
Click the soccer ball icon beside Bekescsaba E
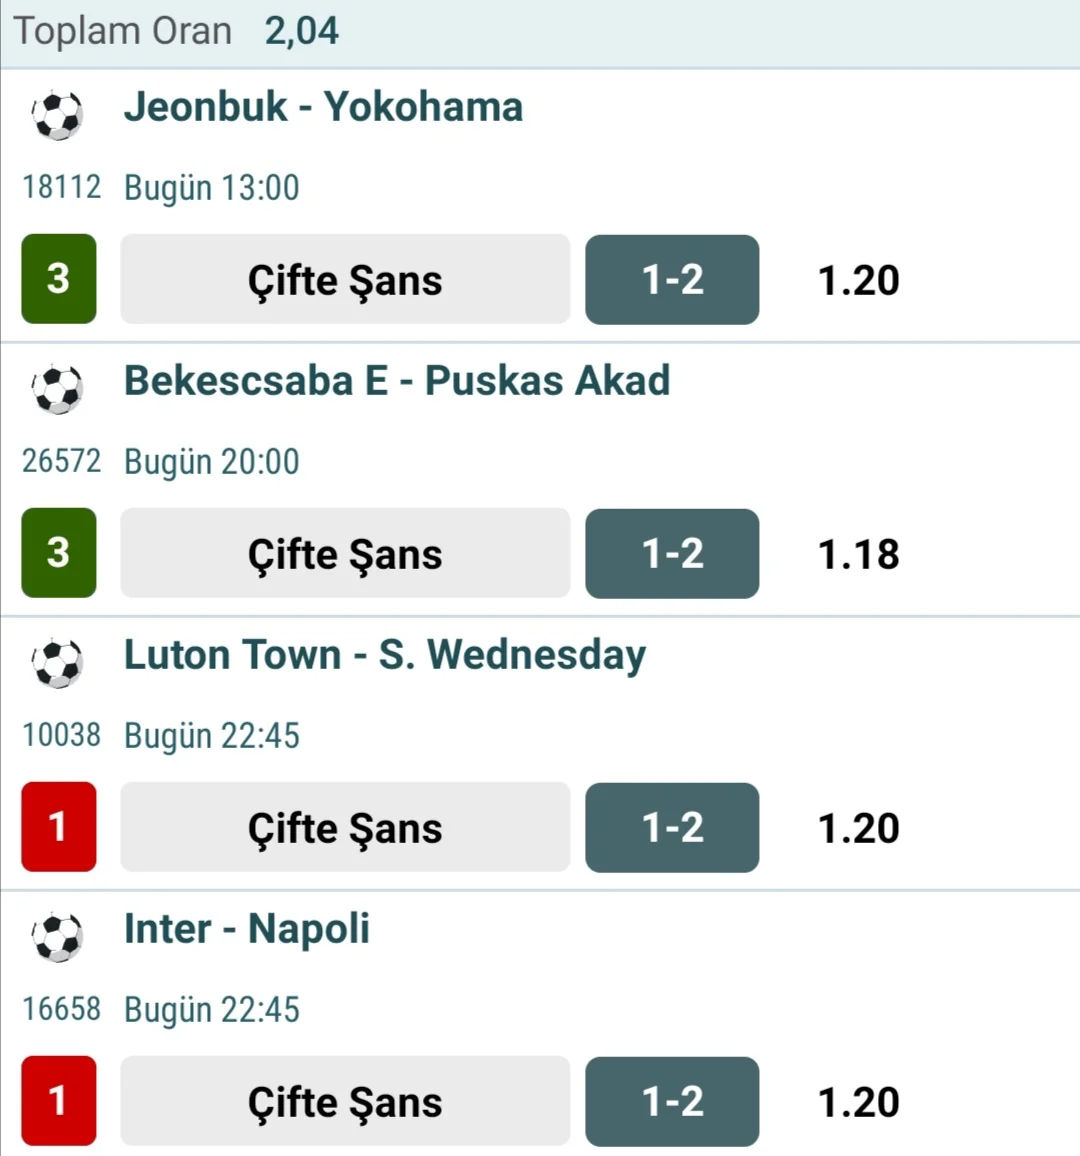(57, 389)
